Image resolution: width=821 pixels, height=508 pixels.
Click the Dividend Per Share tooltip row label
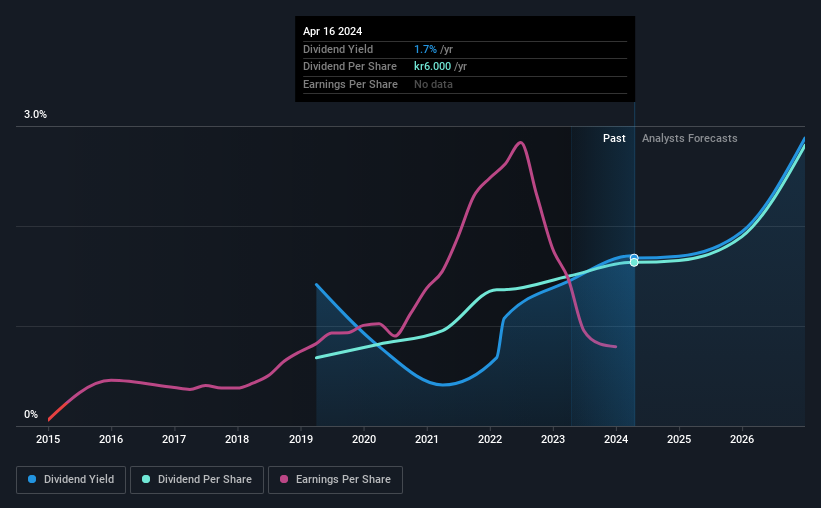coord(350,67)
